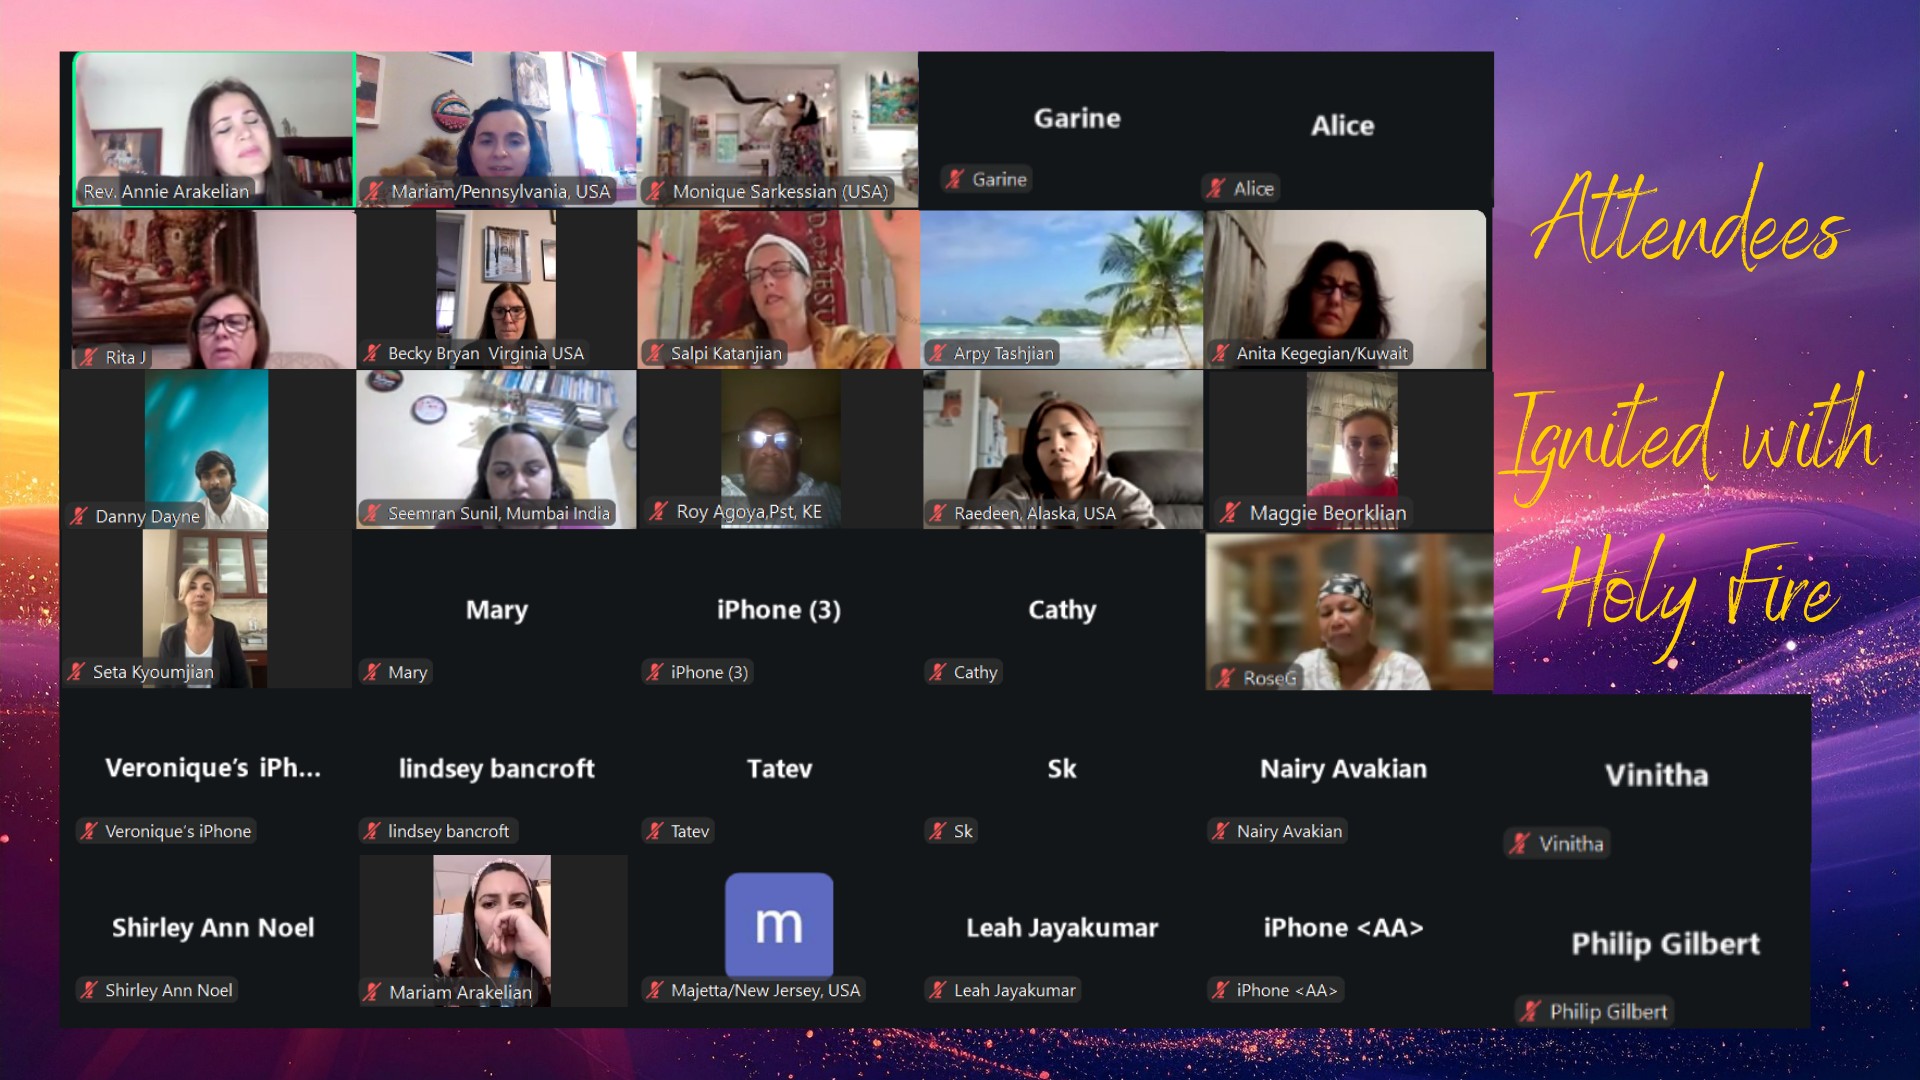Click muted mic icon by Vinitha
This screenshot has width=1920, height=1080.
(1520, 844)
